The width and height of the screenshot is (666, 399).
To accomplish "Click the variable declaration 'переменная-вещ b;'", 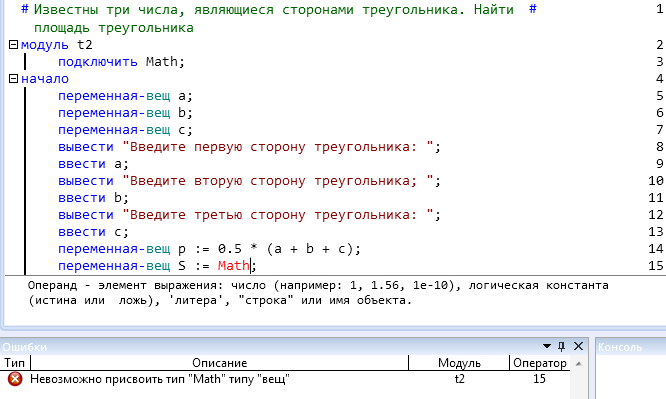I will (x=125, y=113).
